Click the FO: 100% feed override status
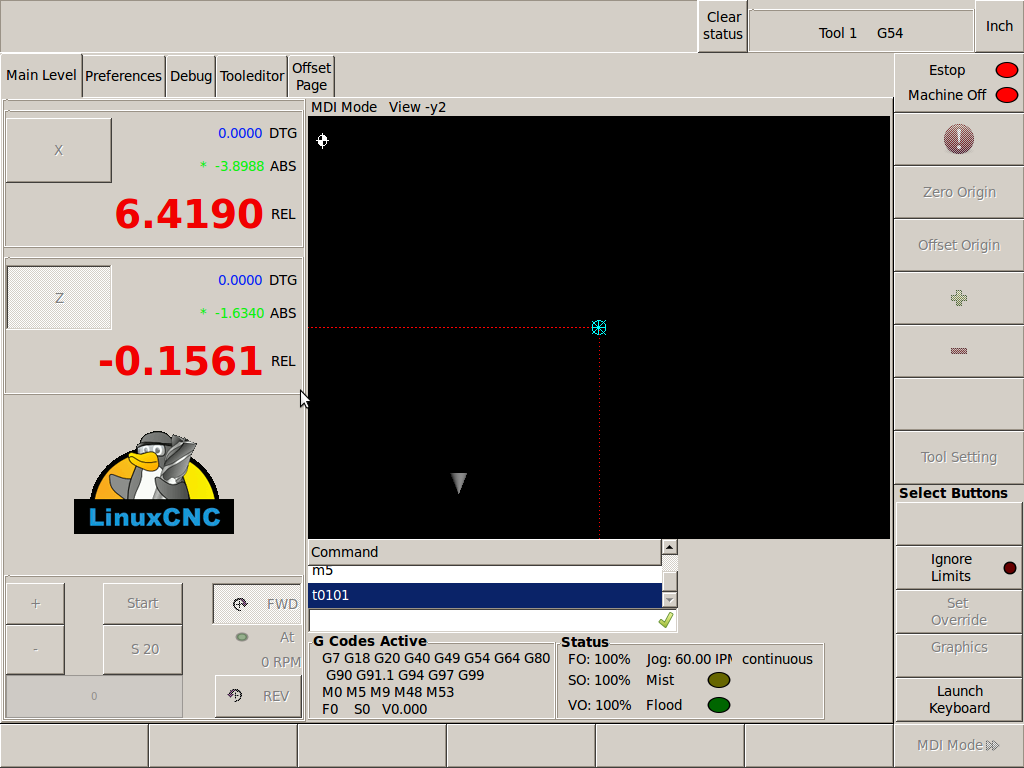The width and height of the screenshot is (1024, 768). (599, 659)
